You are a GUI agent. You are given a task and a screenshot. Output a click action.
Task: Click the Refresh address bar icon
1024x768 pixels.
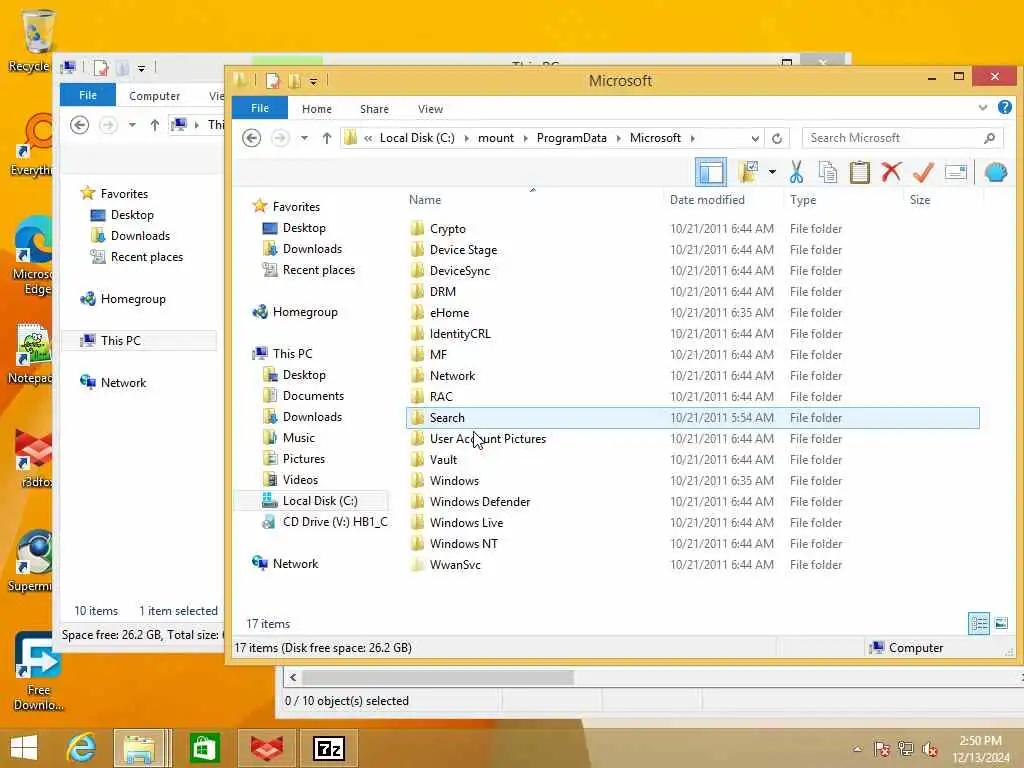pos(776,138)
